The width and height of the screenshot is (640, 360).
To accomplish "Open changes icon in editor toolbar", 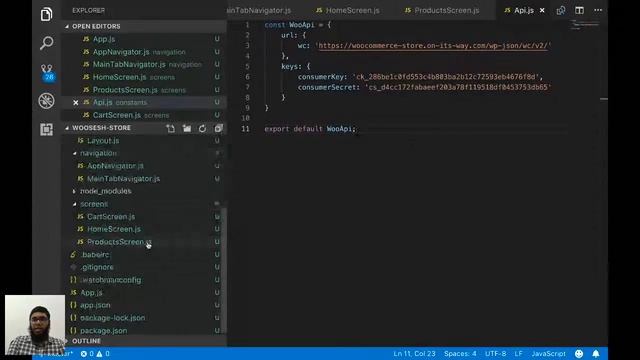I will click(561, 10).
